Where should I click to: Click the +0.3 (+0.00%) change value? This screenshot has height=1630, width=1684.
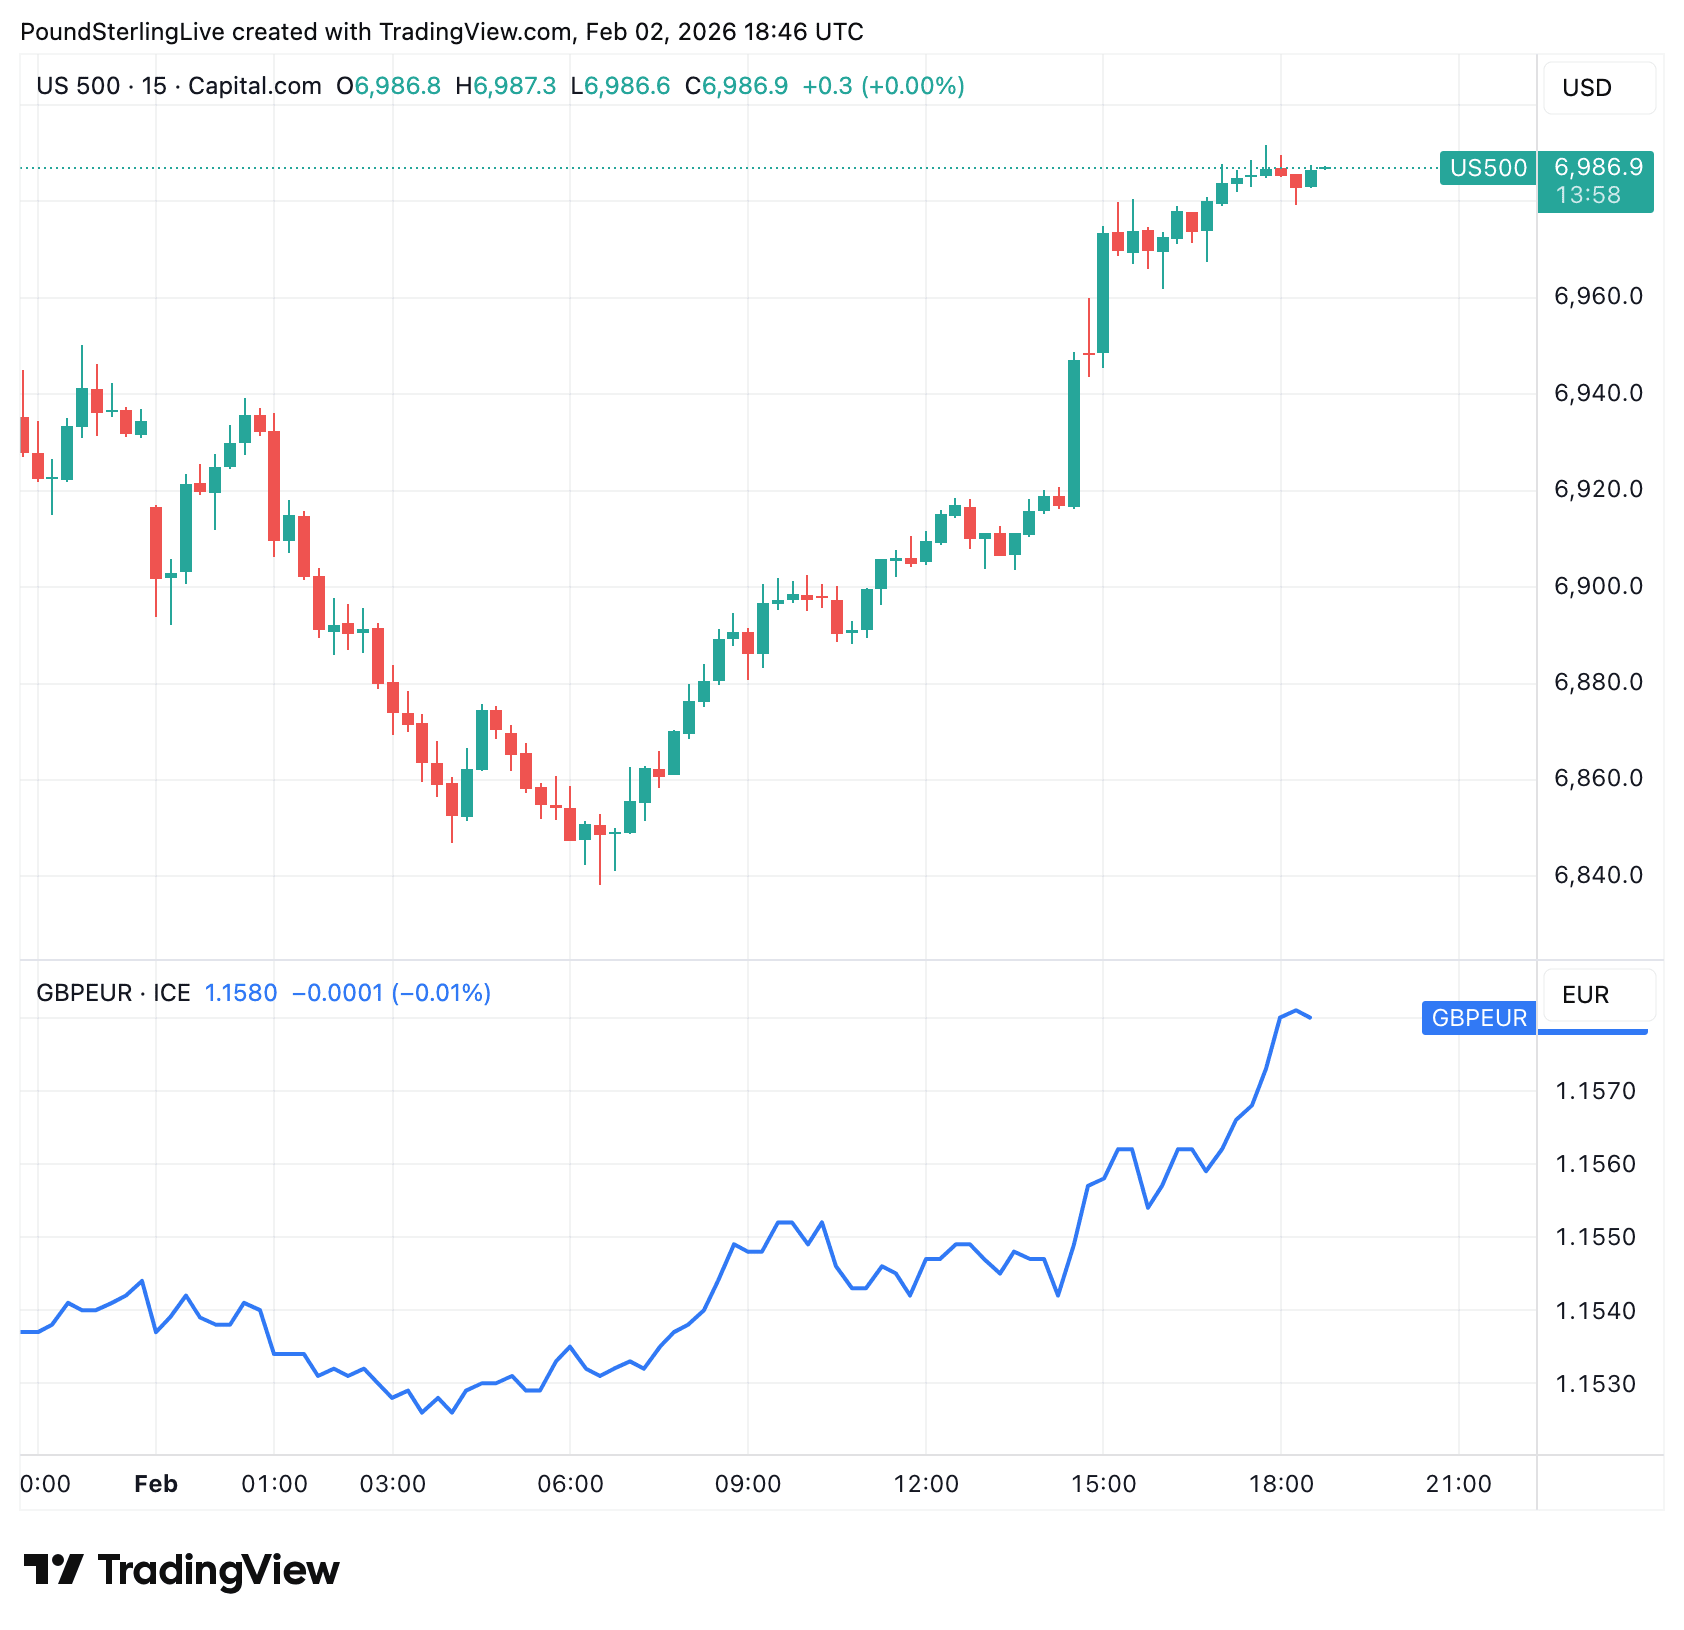coord(883,86)
